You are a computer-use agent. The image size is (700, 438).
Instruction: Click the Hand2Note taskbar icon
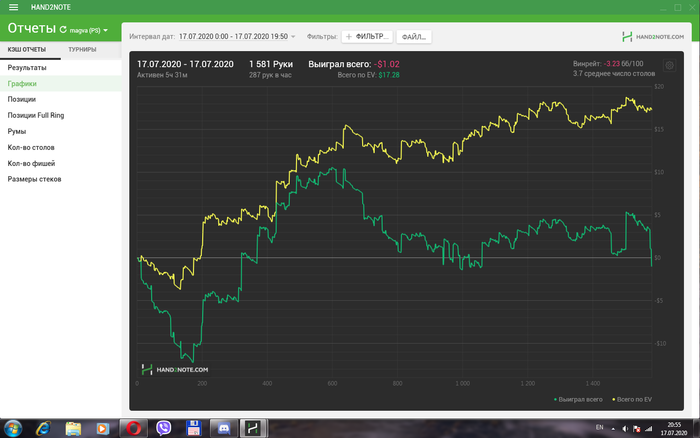(253, 429)
